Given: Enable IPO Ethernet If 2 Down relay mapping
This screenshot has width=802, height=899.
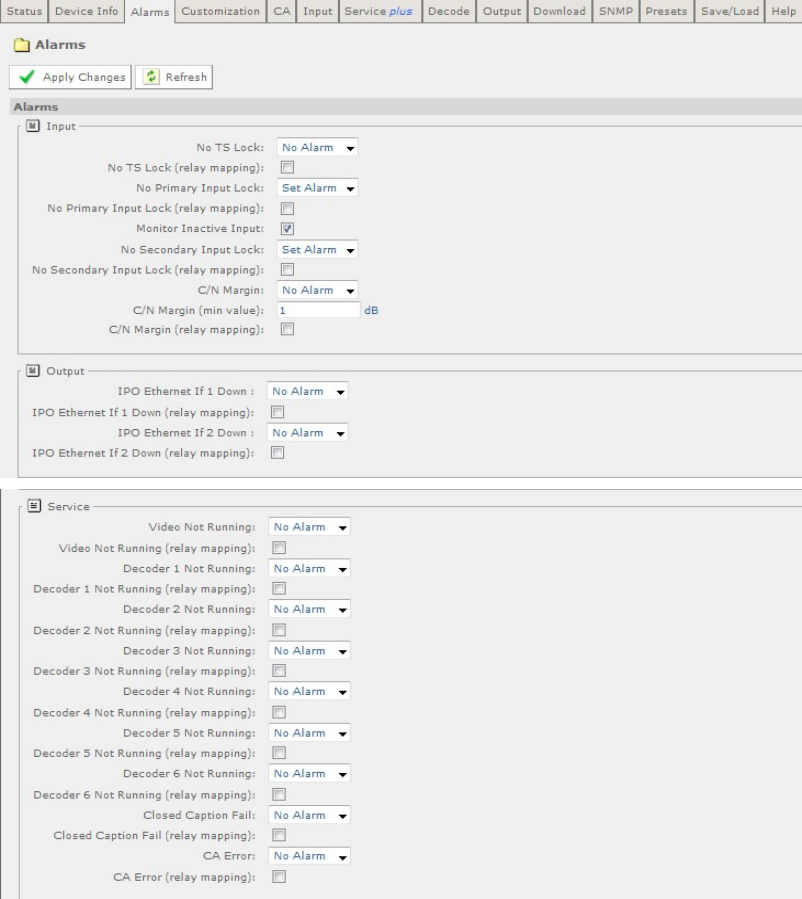Looking at the screenshot, I should pyautogui.click(x=277, y=453).
